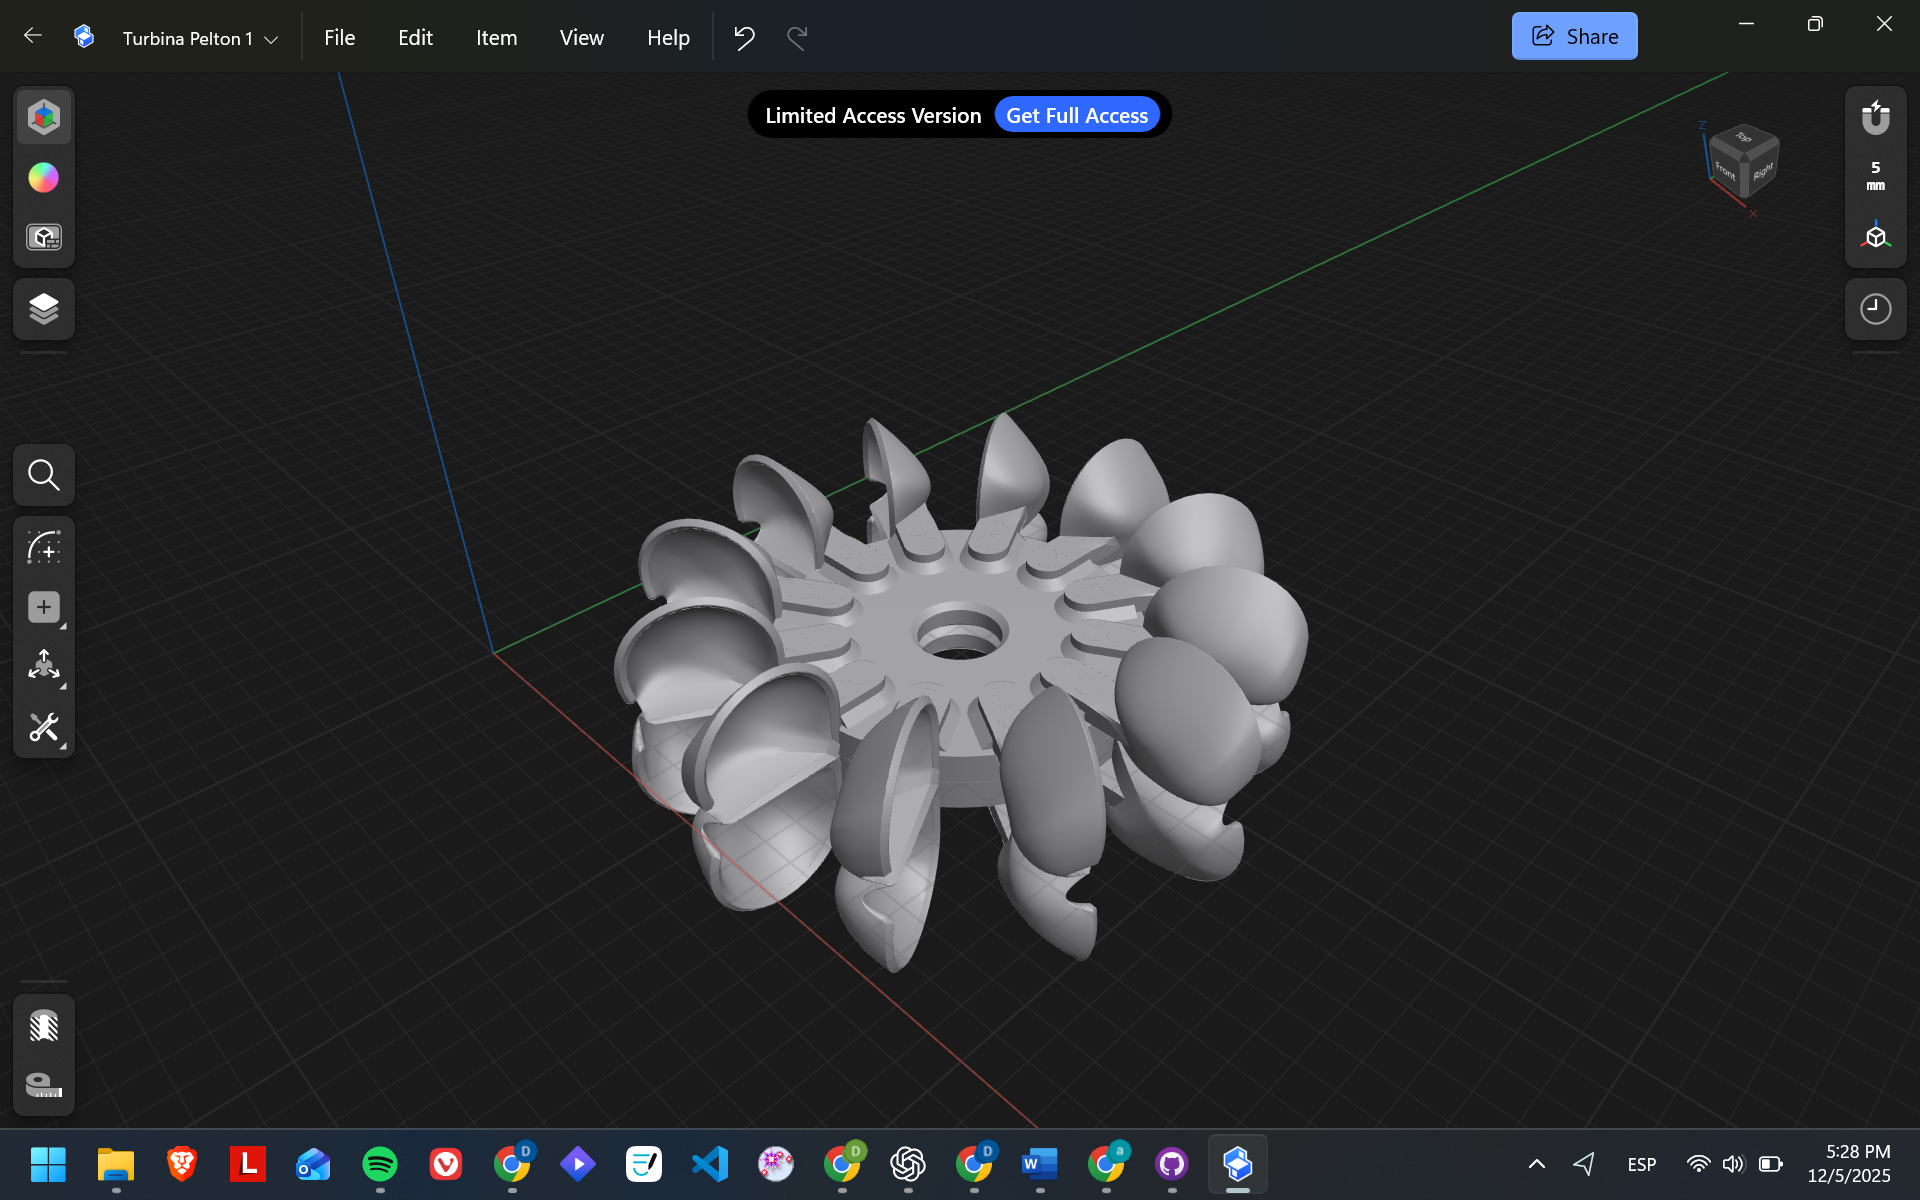Open Visual Studio Code from the taskbar
This screenshot has width=1920, height=1200.
point(710,1164)
